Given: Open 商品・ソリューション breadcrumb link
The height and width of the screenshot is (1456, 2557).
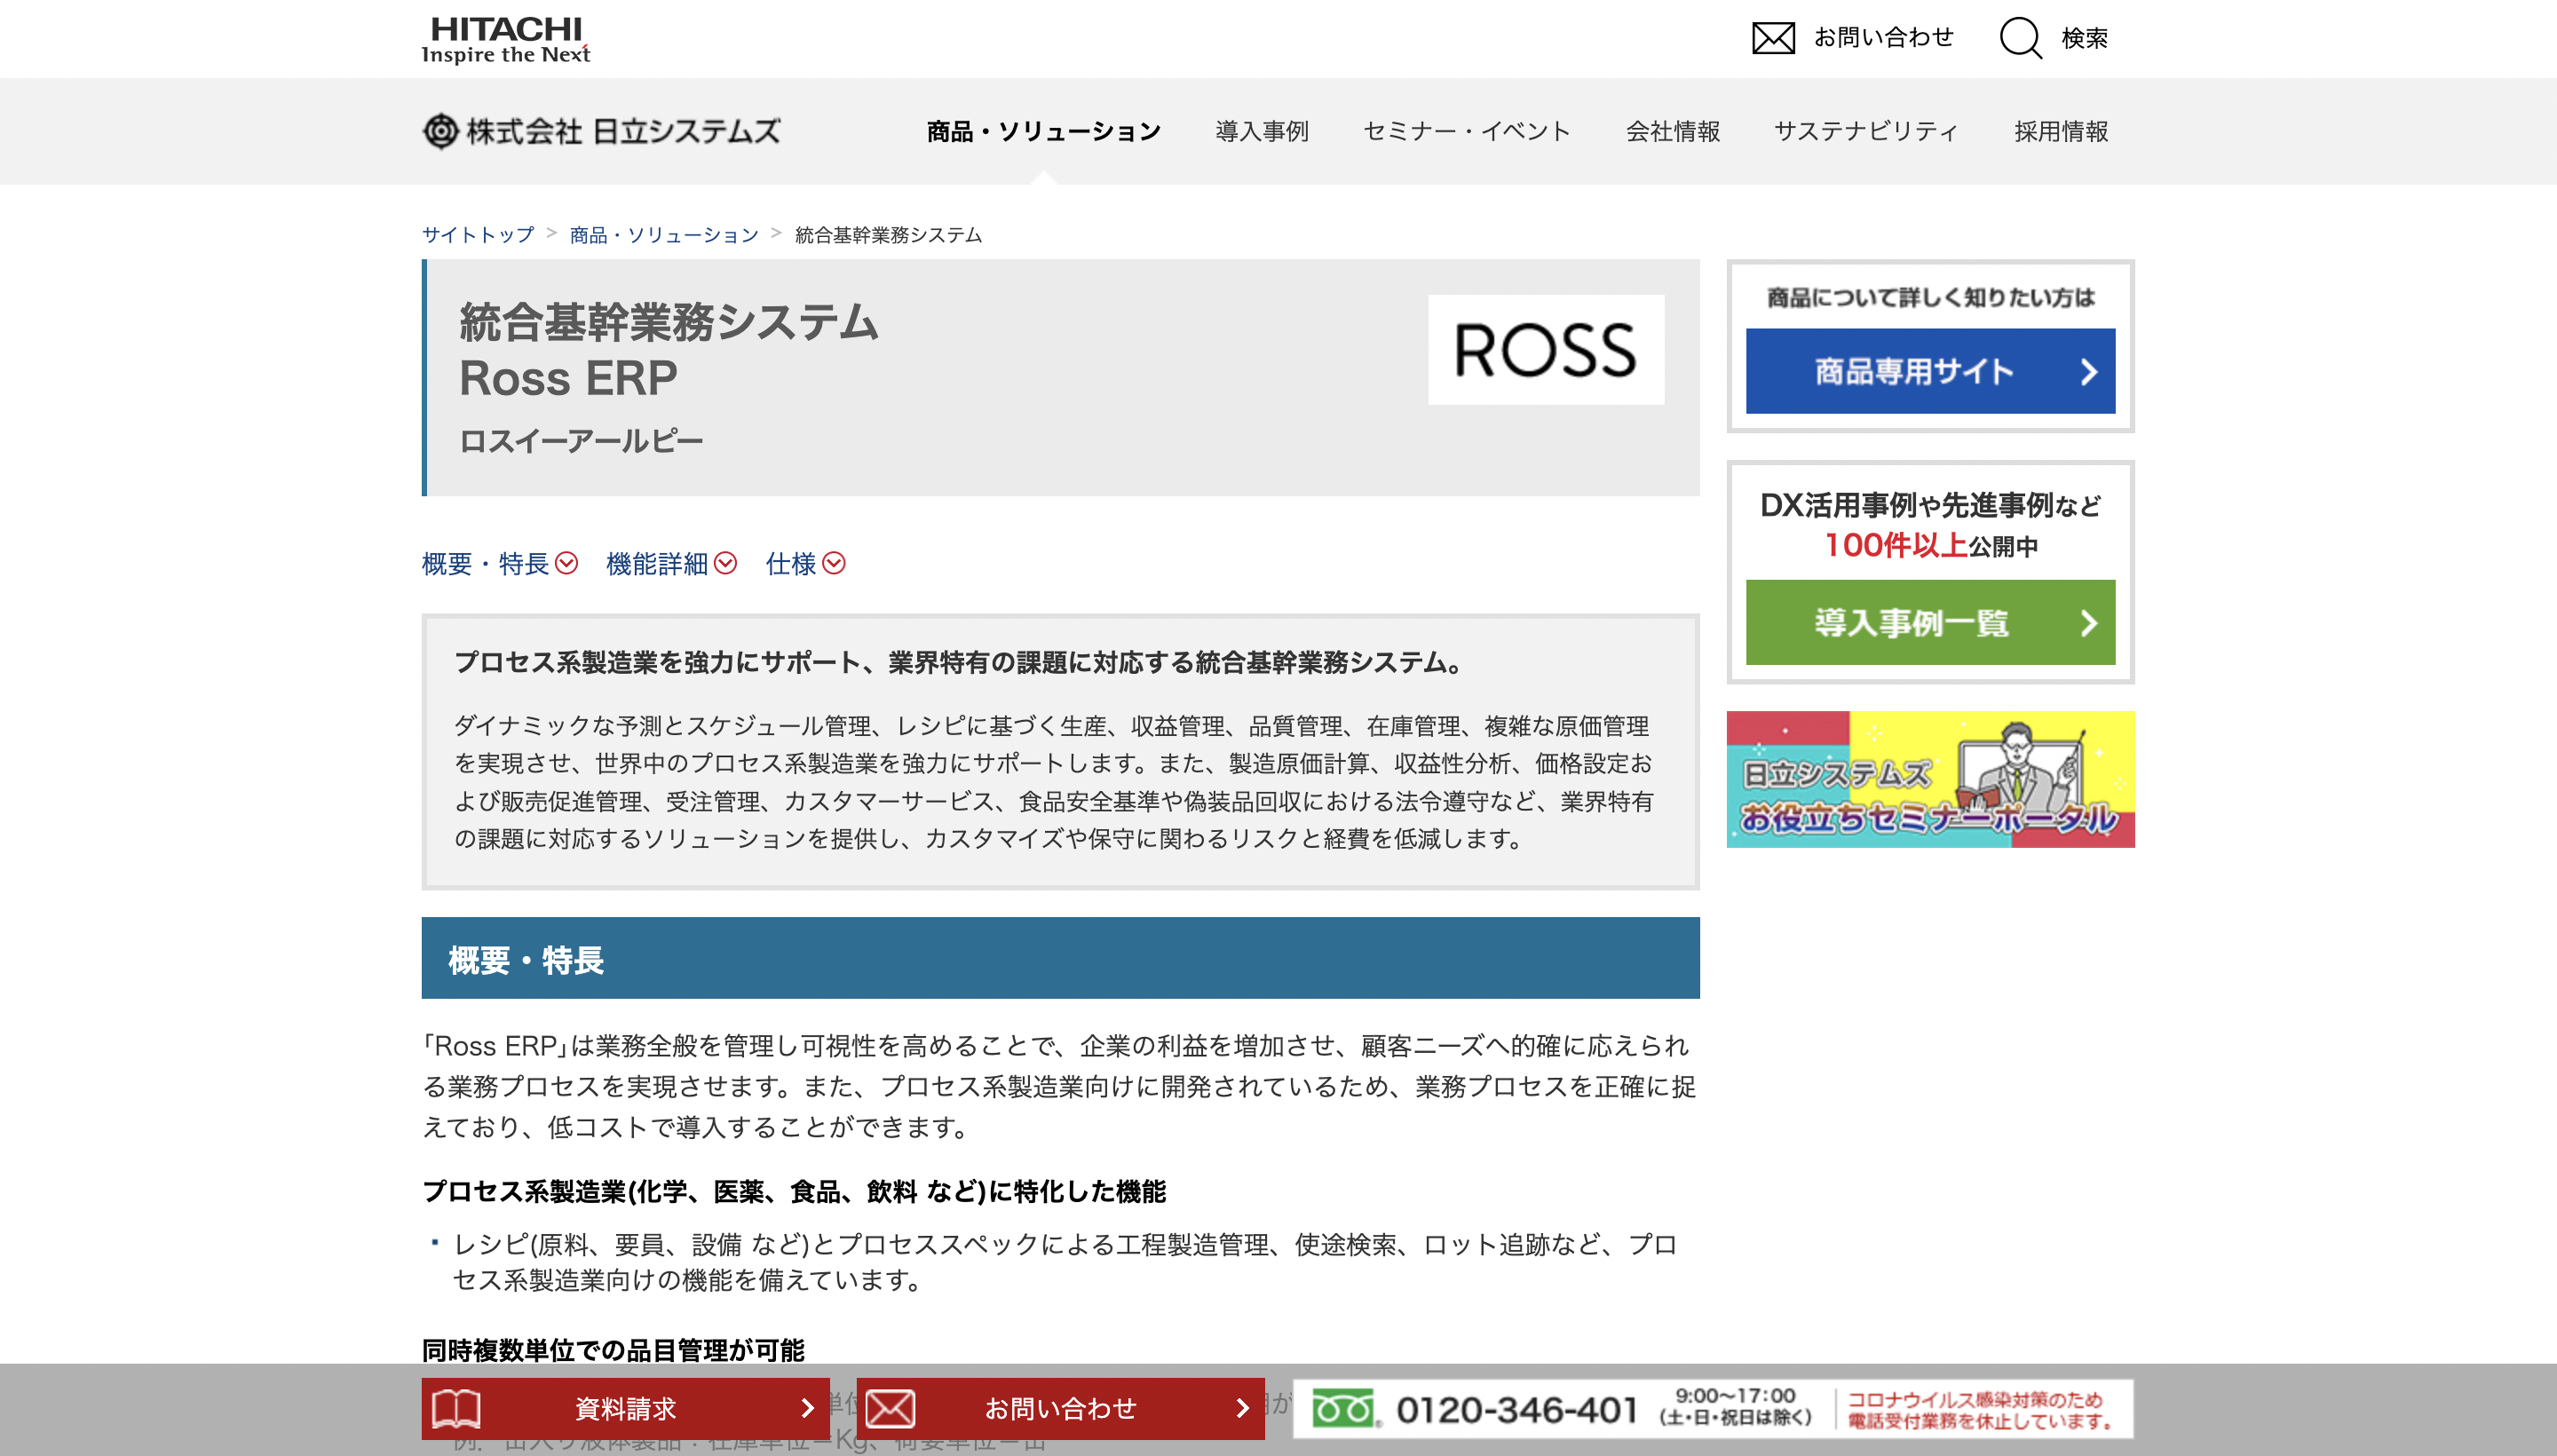Looking at the screenshot, I should (663, 235).
